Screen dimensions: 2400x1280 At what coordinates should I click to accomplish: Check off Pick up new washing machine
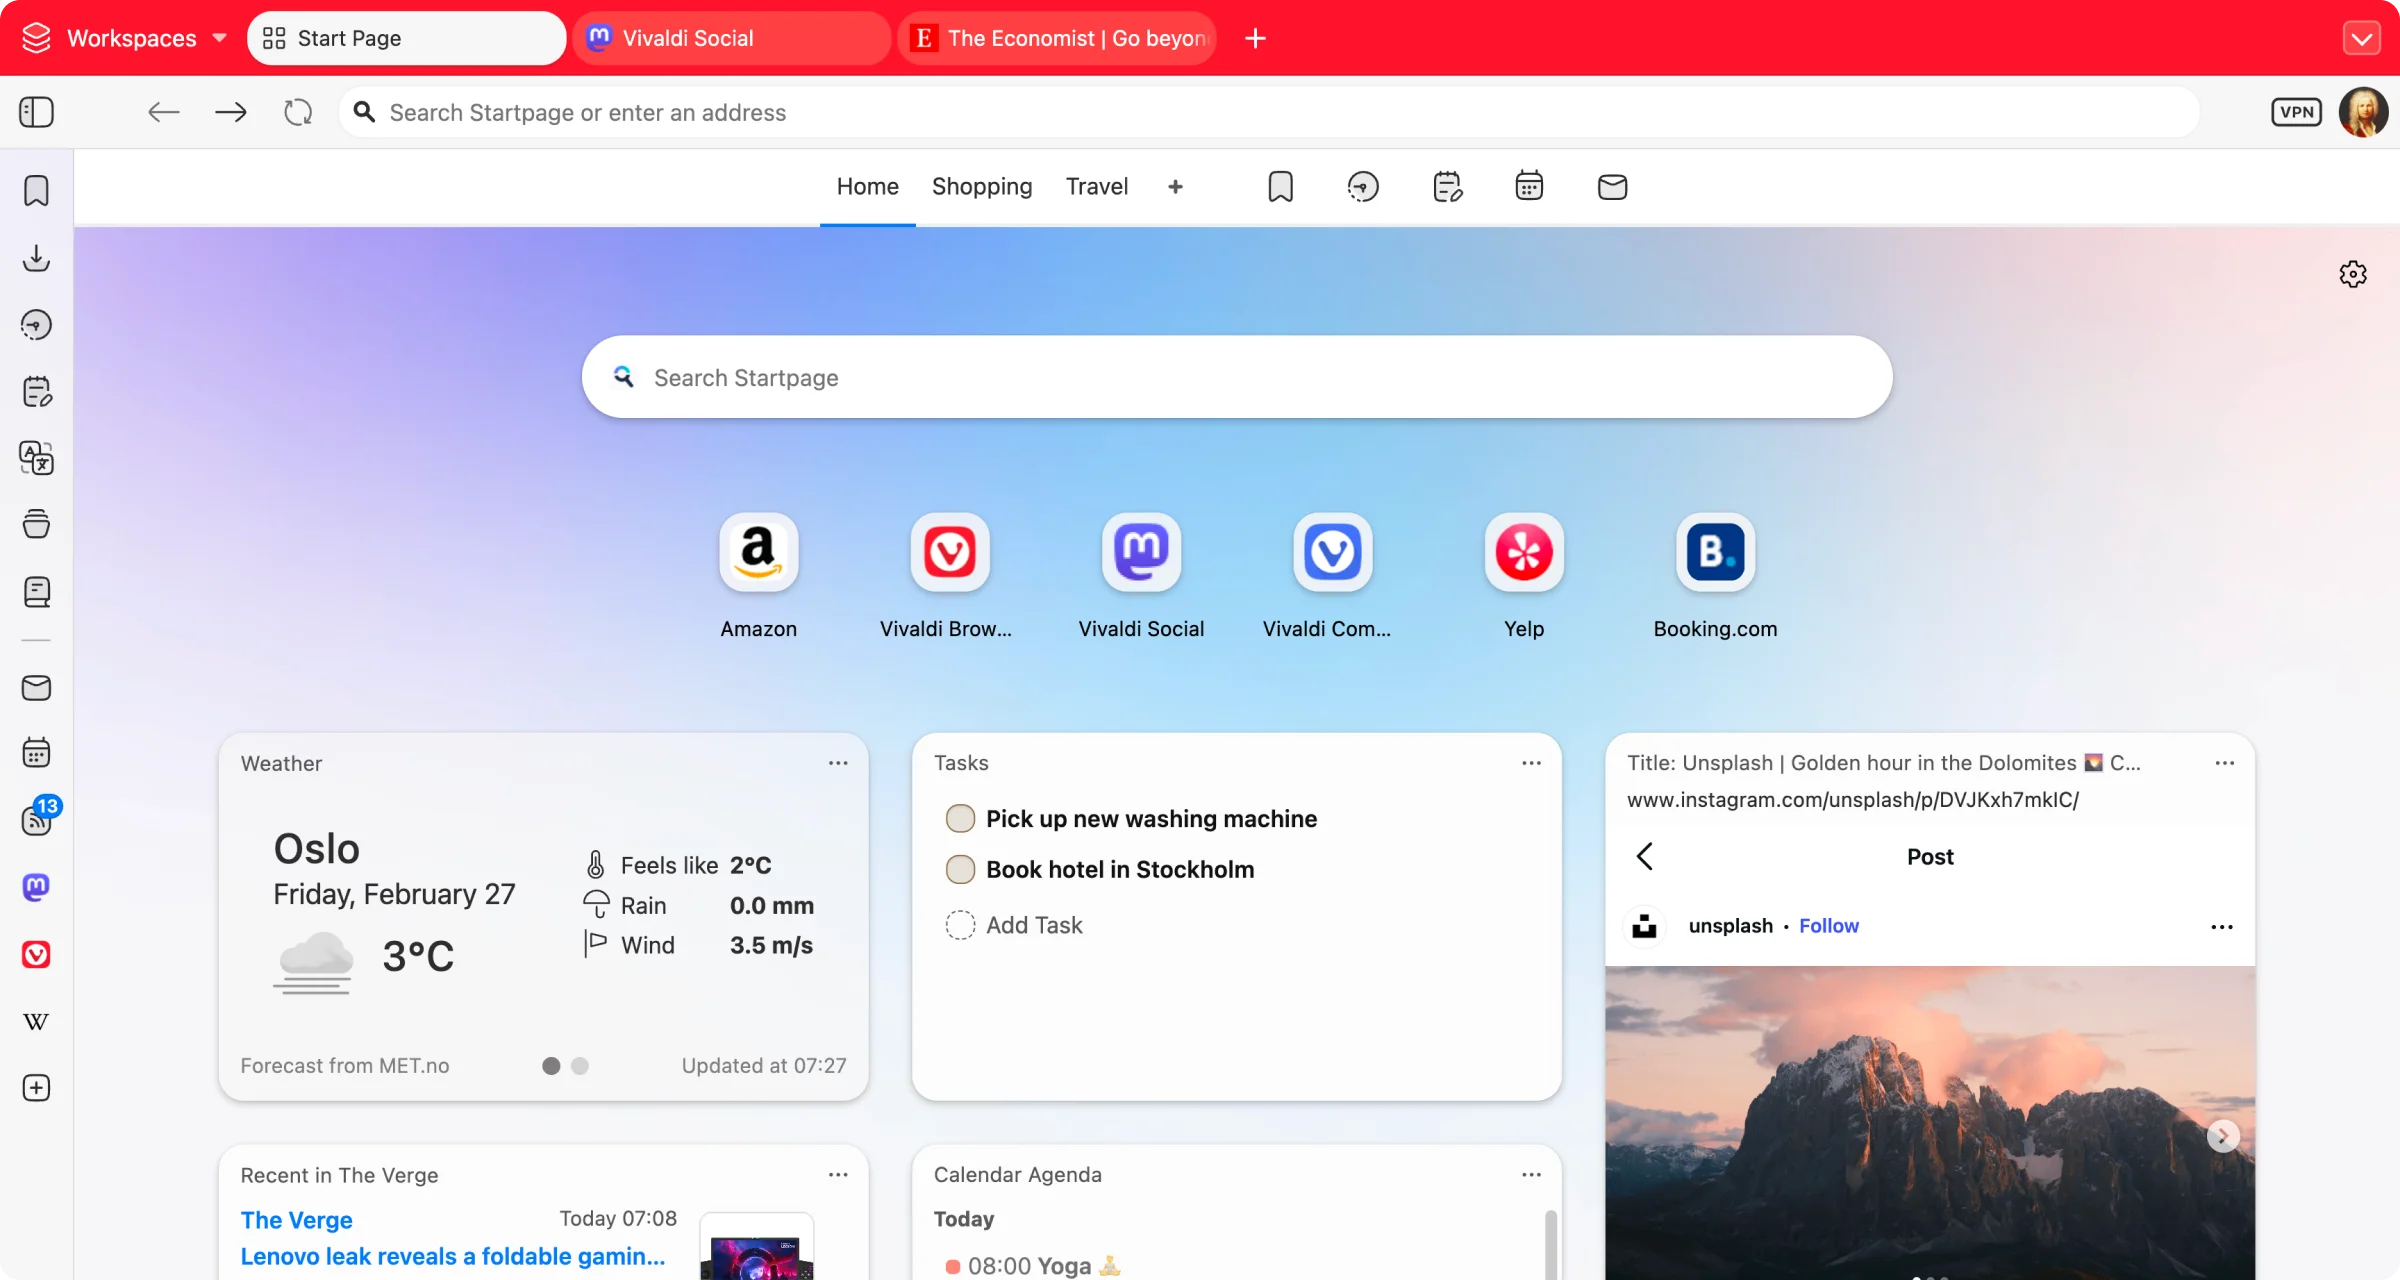click(960, 819)
